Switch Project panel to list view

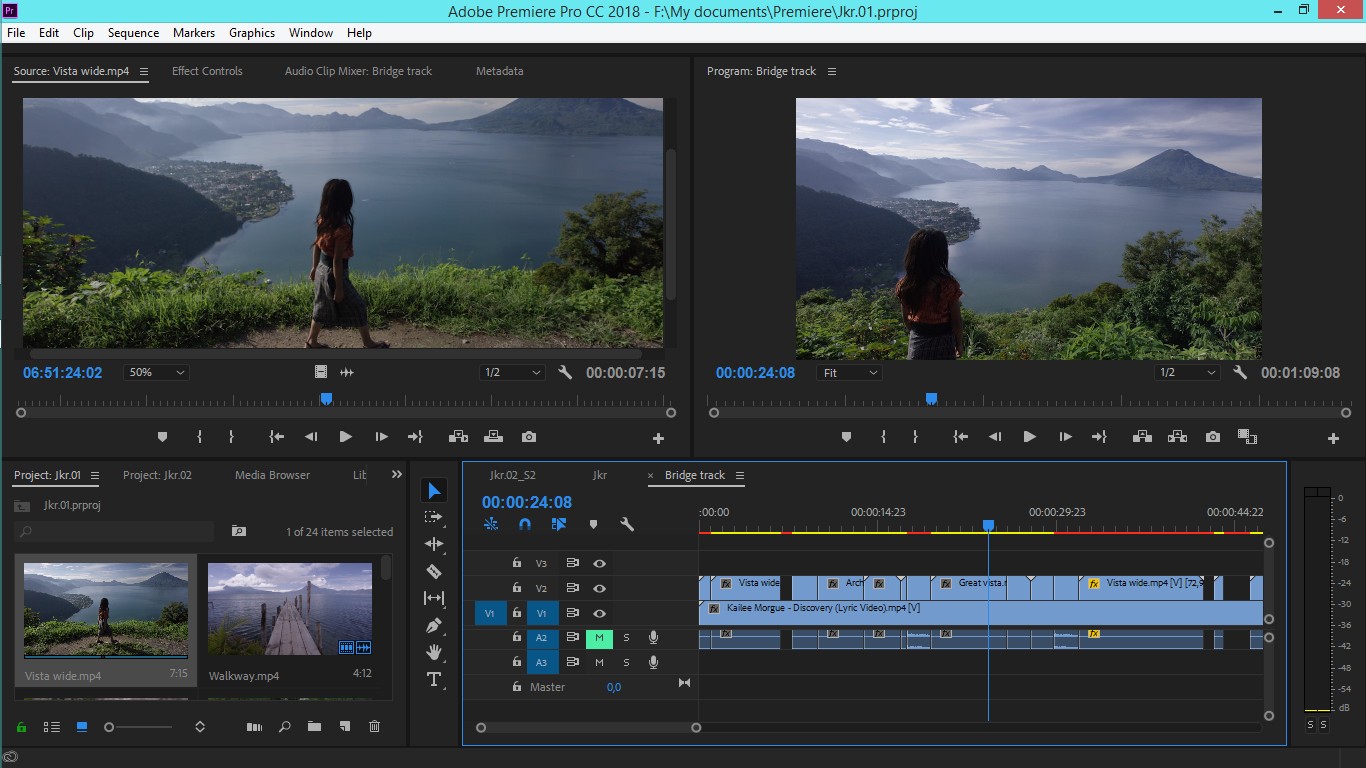pyautogui.click(x=52, y=727)
